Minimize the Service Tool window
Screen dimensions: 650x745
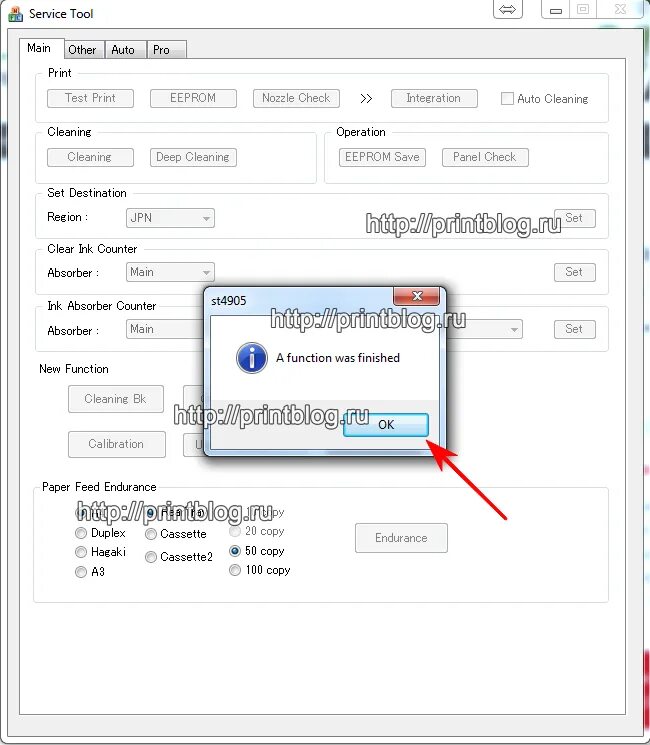coord(556,9)
